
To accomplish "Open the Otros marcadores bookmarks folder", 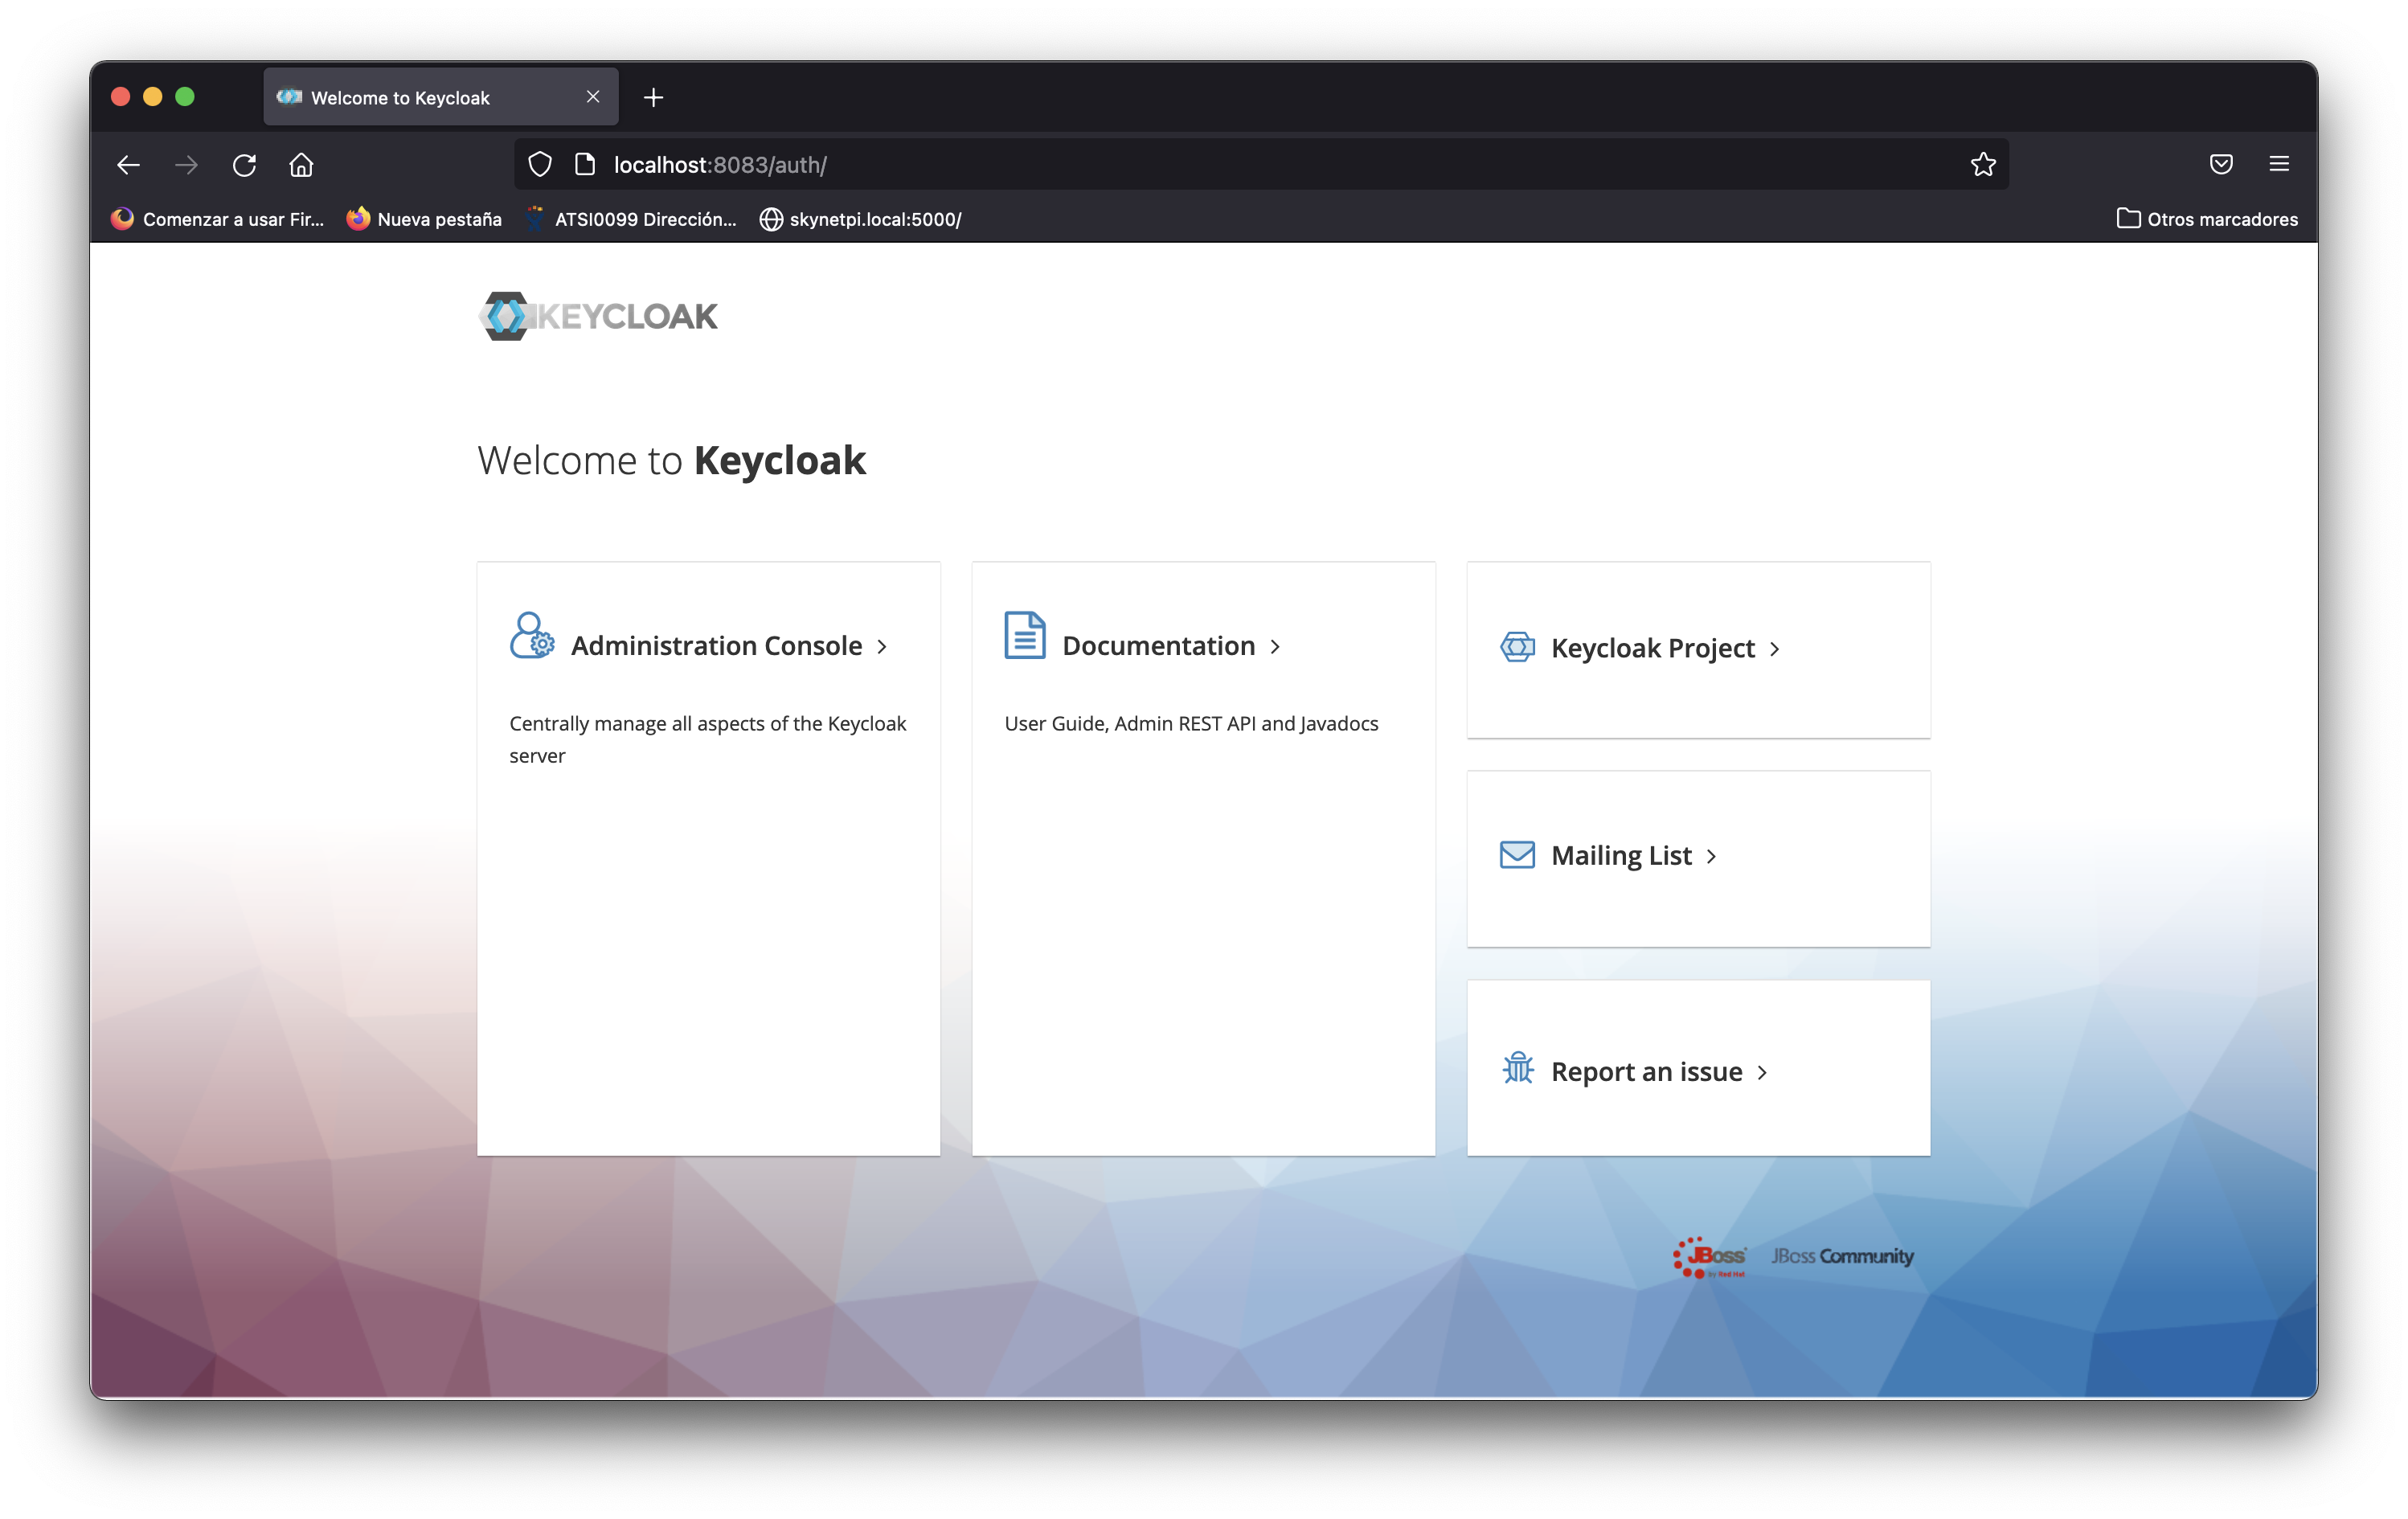I will (2207, 219).
